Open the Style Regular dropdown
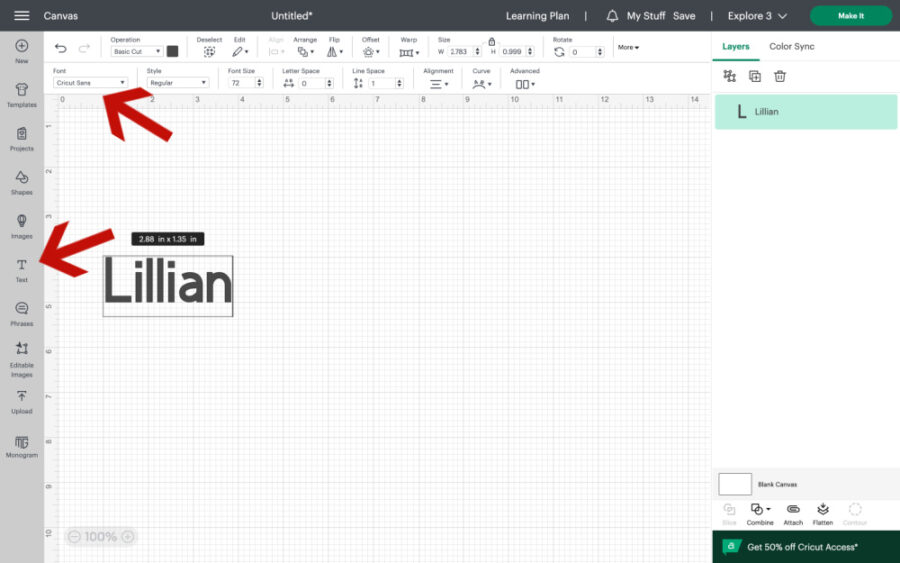Image resolution: width=900 pixels, height=563 pixels. tap(178, 83)
